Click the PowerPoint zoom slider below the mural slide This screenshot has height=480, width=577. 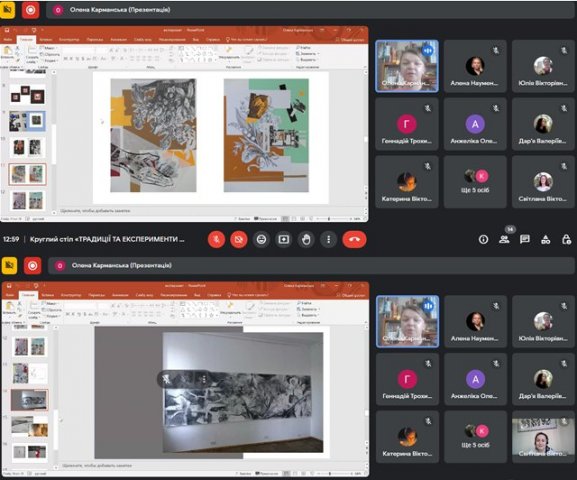(x=330, y=474)
